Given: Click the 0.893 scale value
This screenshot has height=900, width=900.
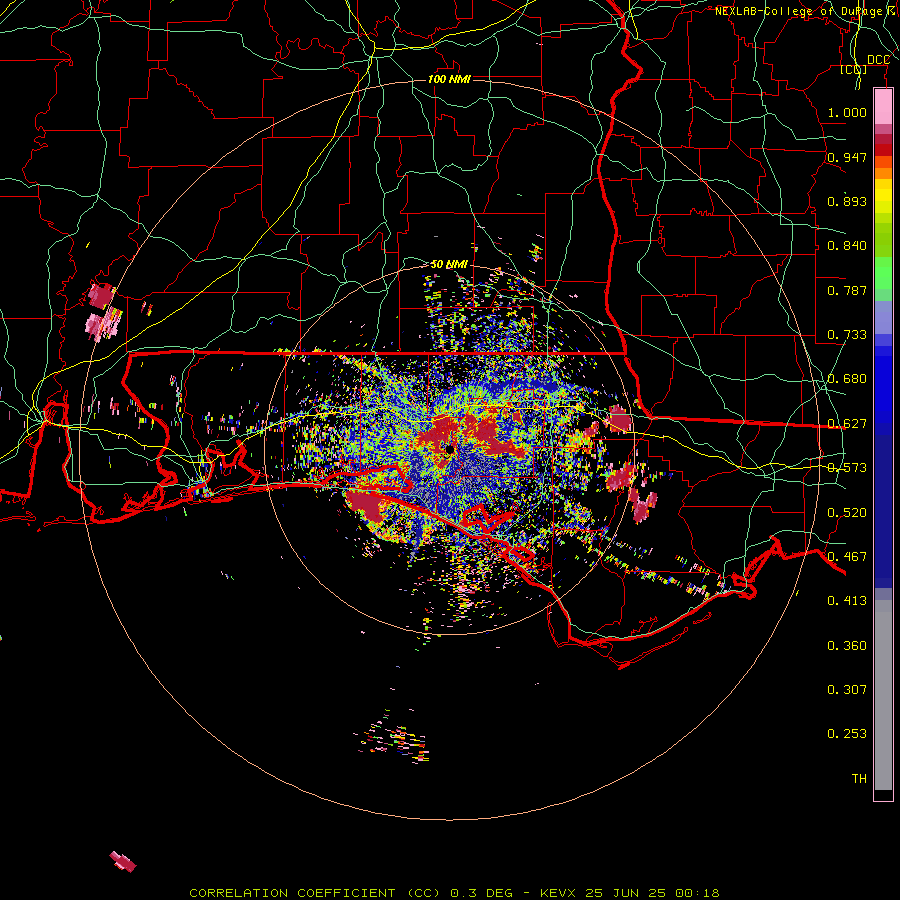Looking at the screenshot, I should (x=847, y=201).
